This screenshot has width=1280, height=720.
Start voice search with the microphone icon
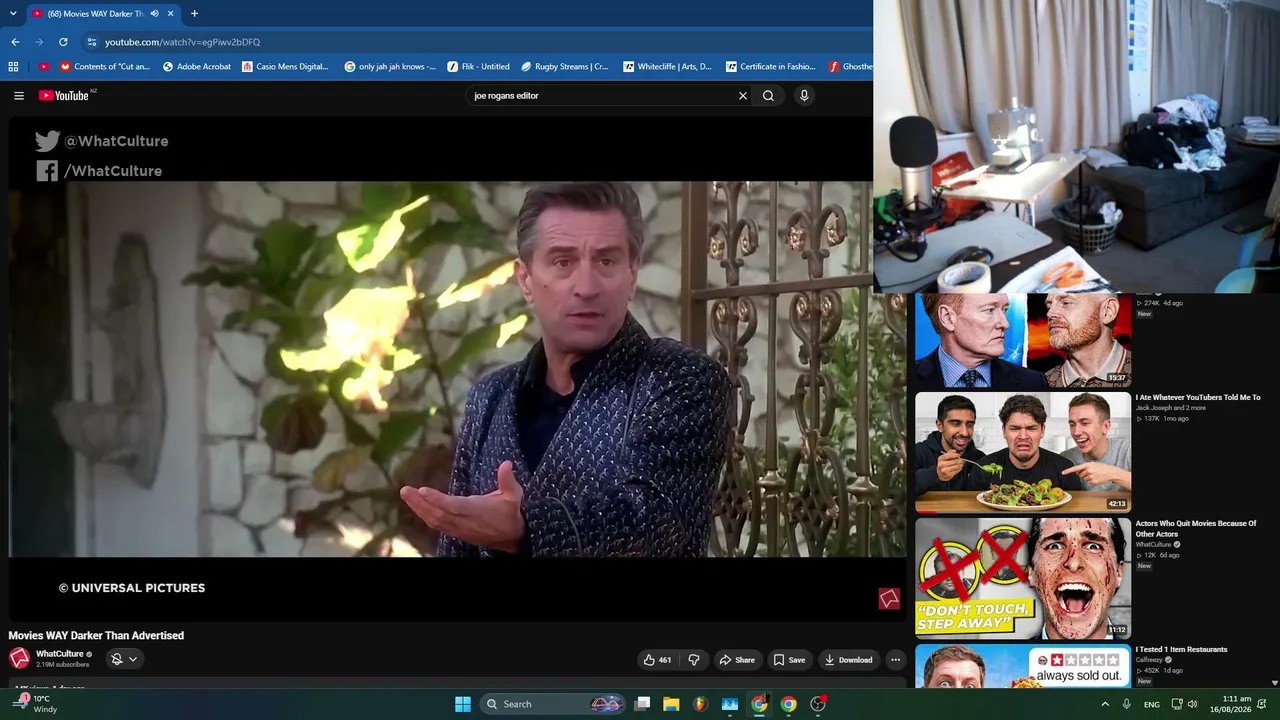804,96
